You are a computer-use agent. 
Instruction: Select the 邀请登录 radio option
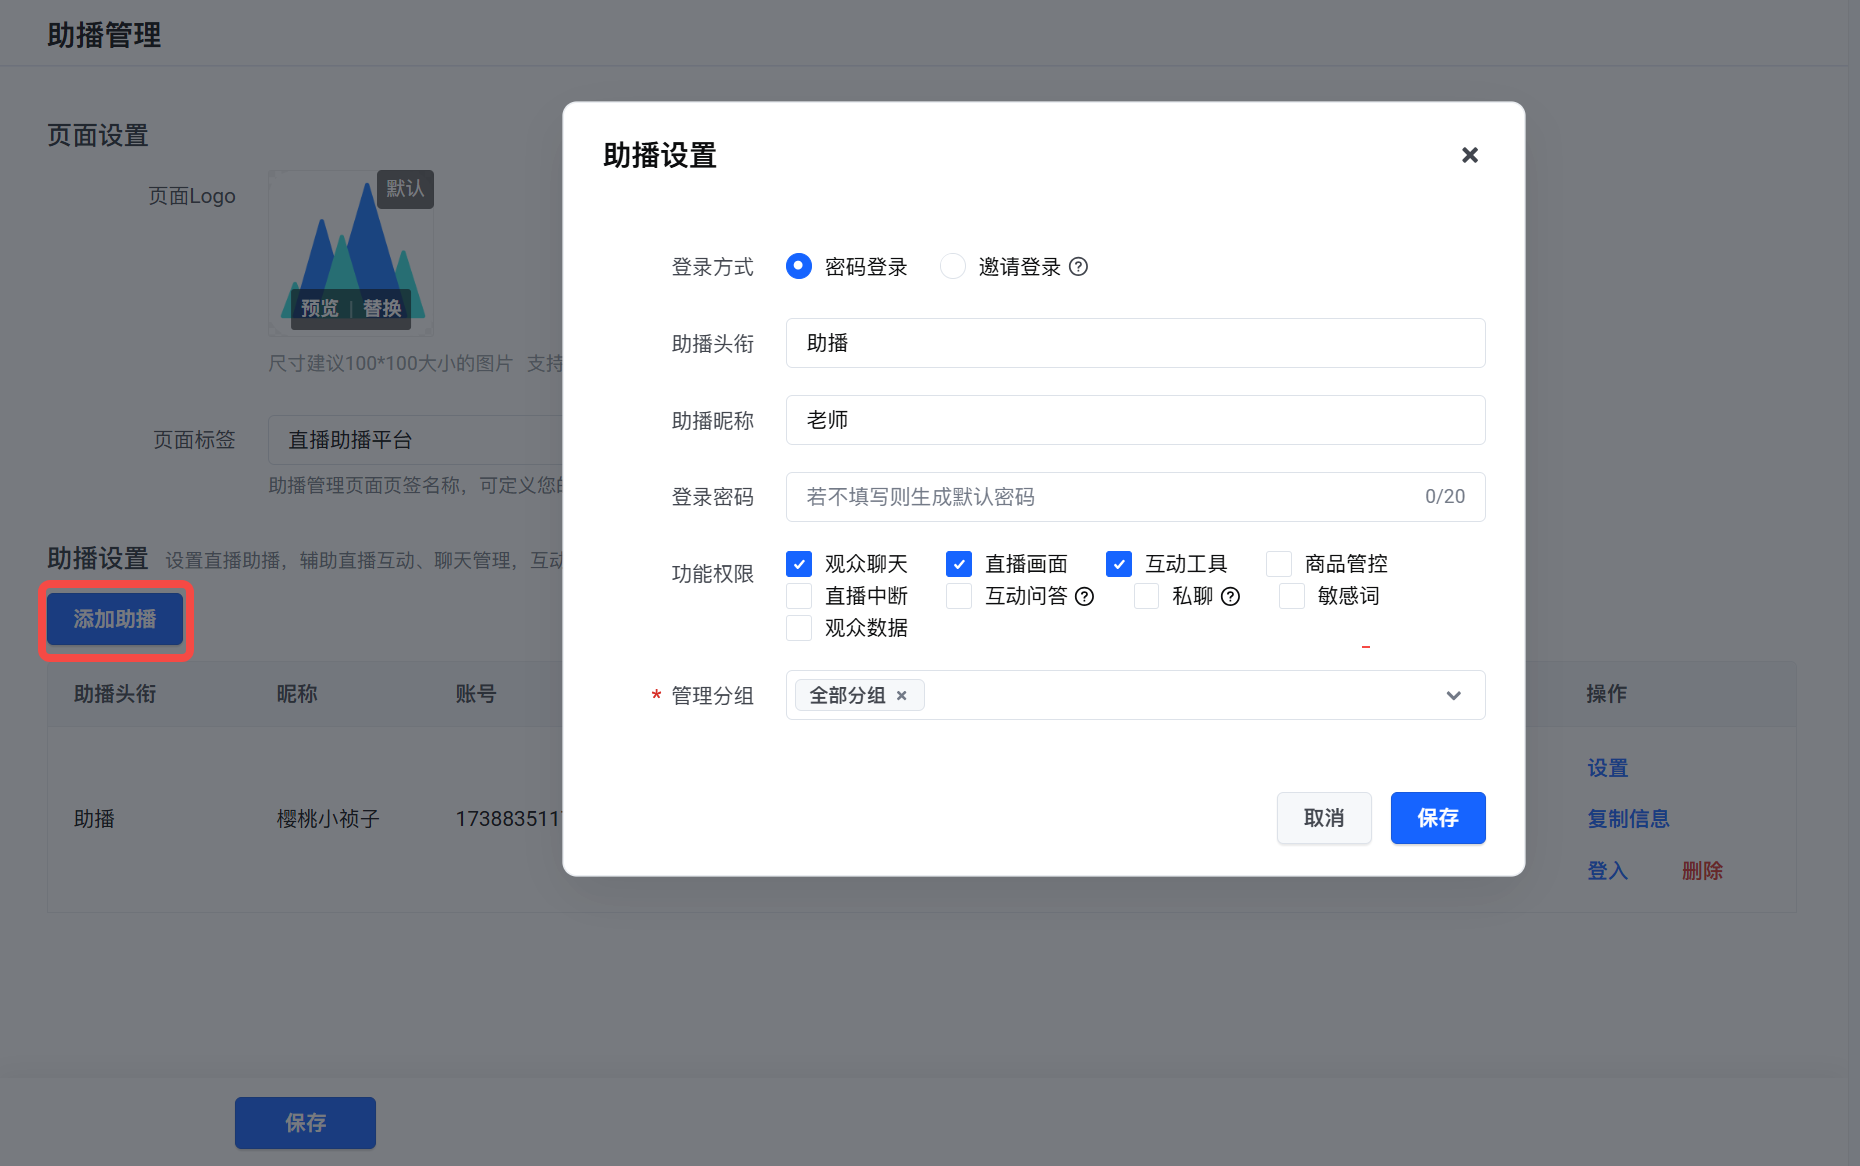pos(952,266)
